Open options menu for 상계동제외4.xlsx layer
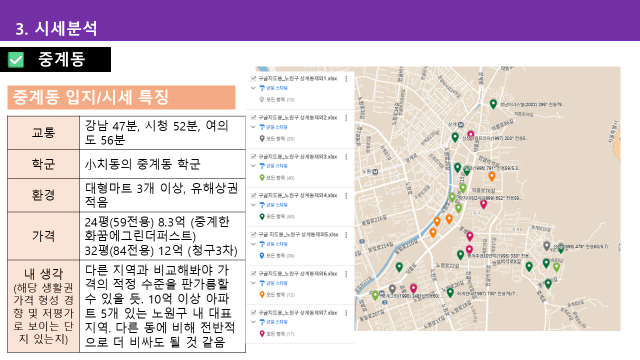The image size is (640, 360). (x=346, y=196)
